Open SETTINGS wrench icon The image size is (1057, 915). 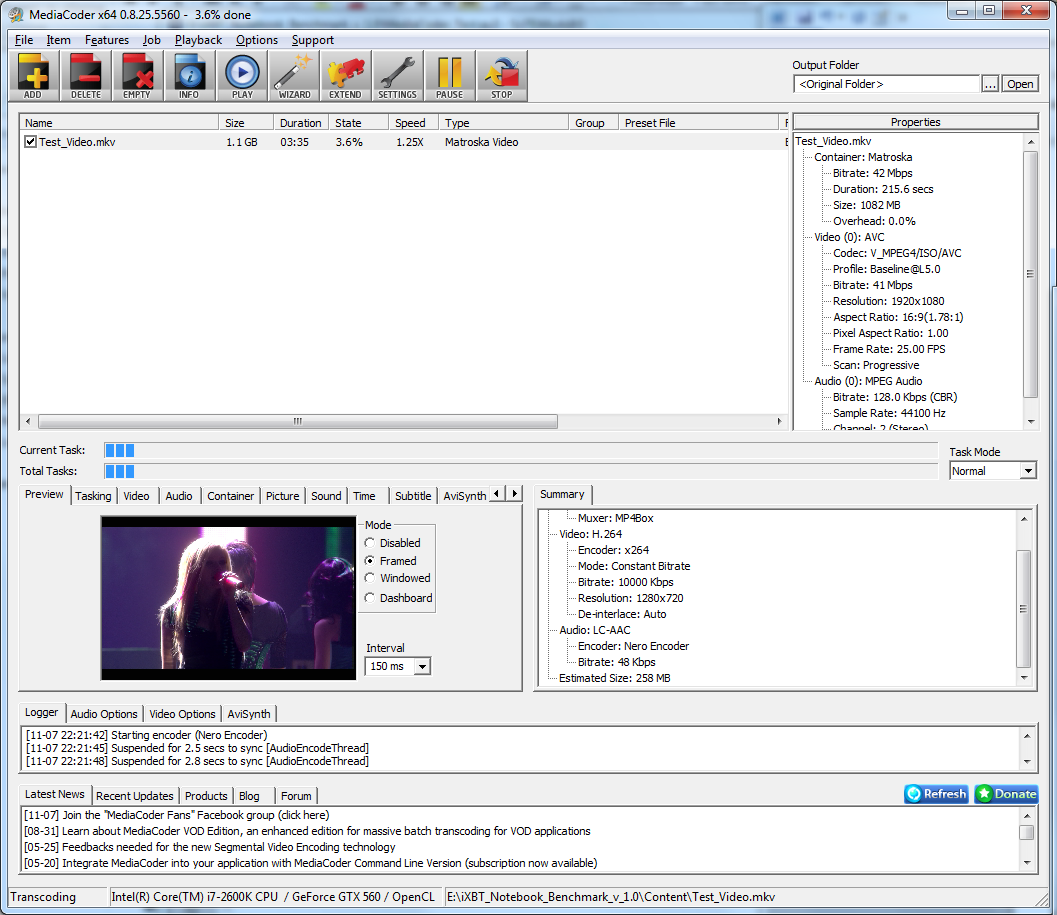coord(398,76)
